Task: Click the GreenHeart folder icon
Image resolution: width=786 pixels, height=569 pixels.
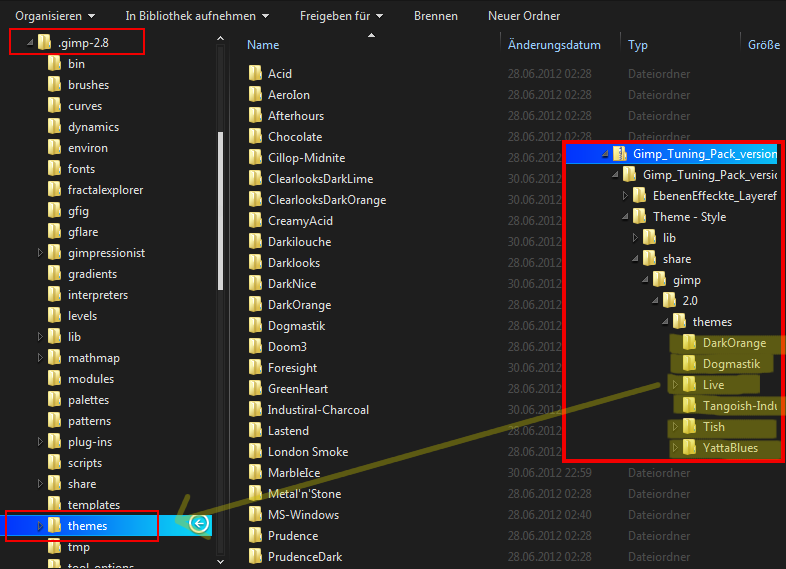Action: coord(255,389)
